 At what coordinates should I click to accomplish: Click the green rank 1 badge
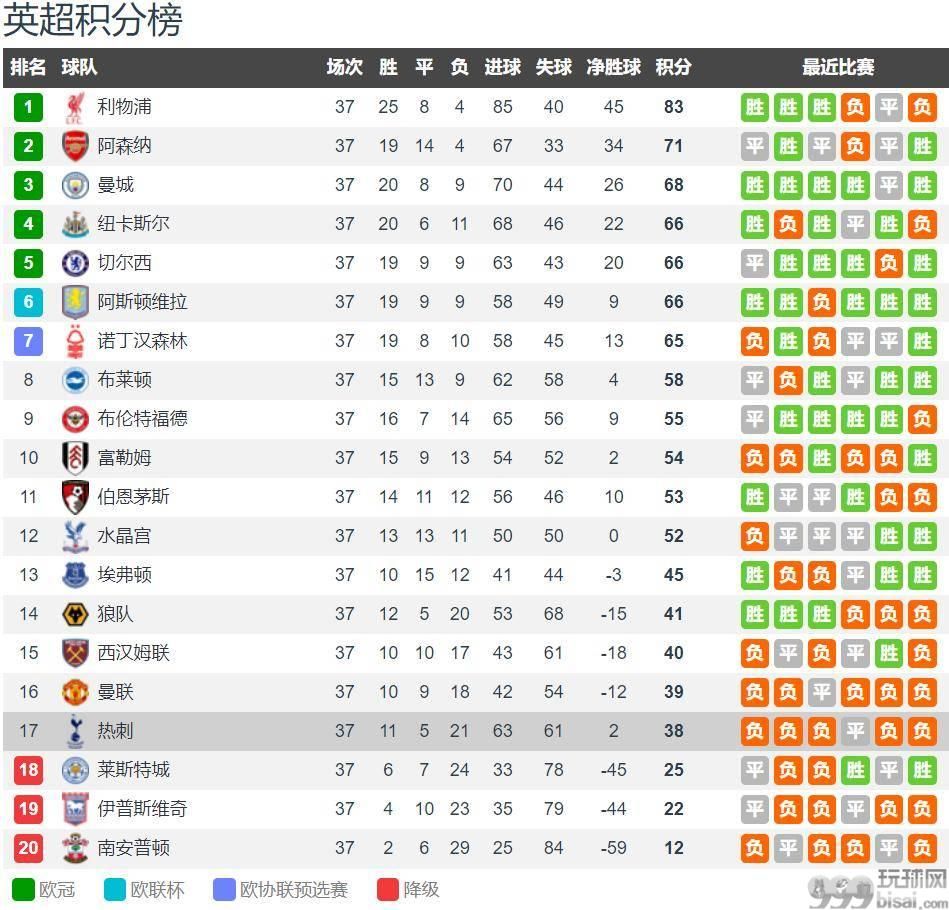pos(28,107)
